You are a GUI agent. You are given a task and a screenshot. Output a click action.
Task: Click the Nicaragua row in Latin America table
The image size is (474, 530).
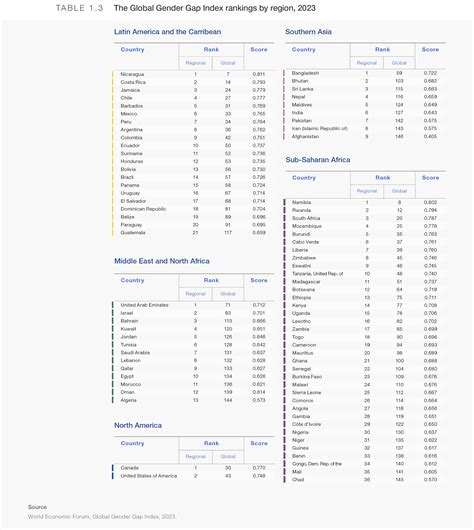click(x=193, y=74)
